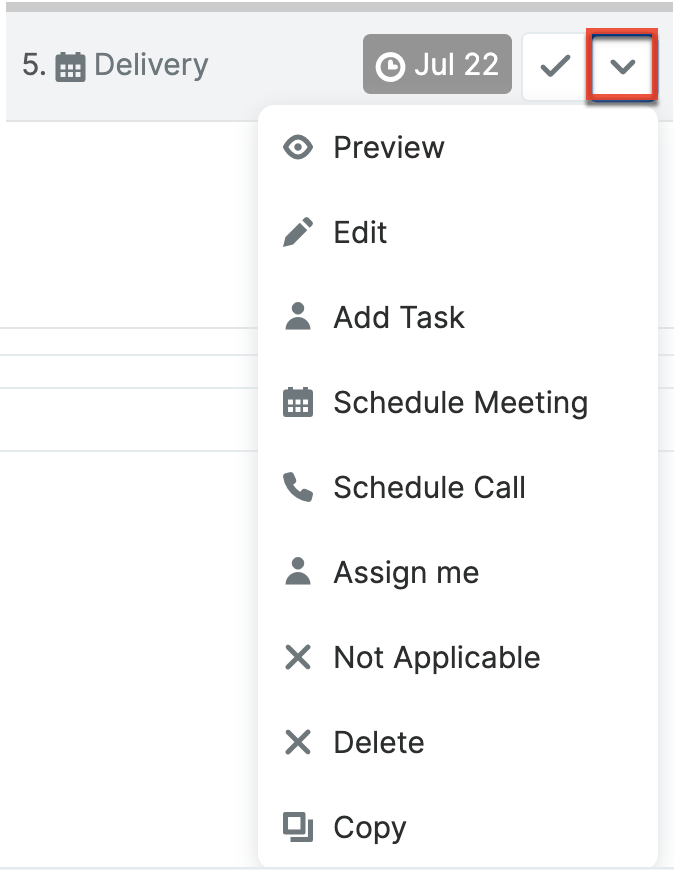Click the calendar icon next to Delivery
Viewport: 674px width, 870px height.
[x=70, y=67]
